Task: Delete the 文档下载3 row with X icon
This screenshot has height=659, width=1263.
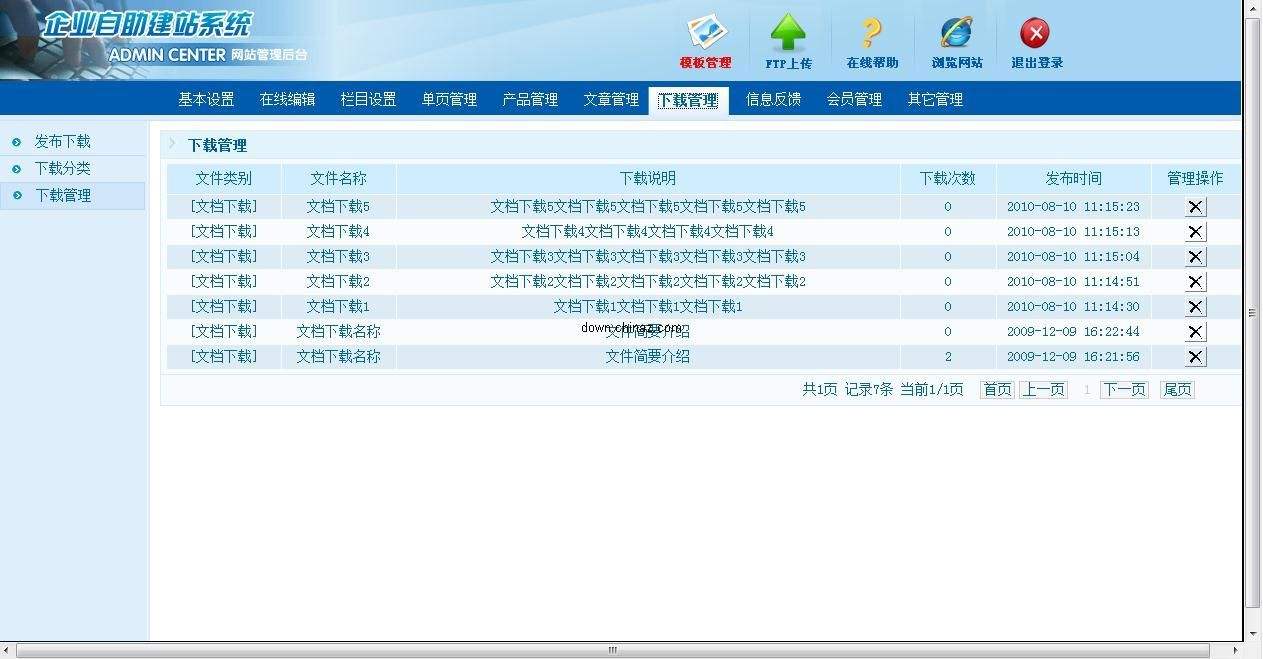Action: pyautogui.click(x=1195, y=257)
